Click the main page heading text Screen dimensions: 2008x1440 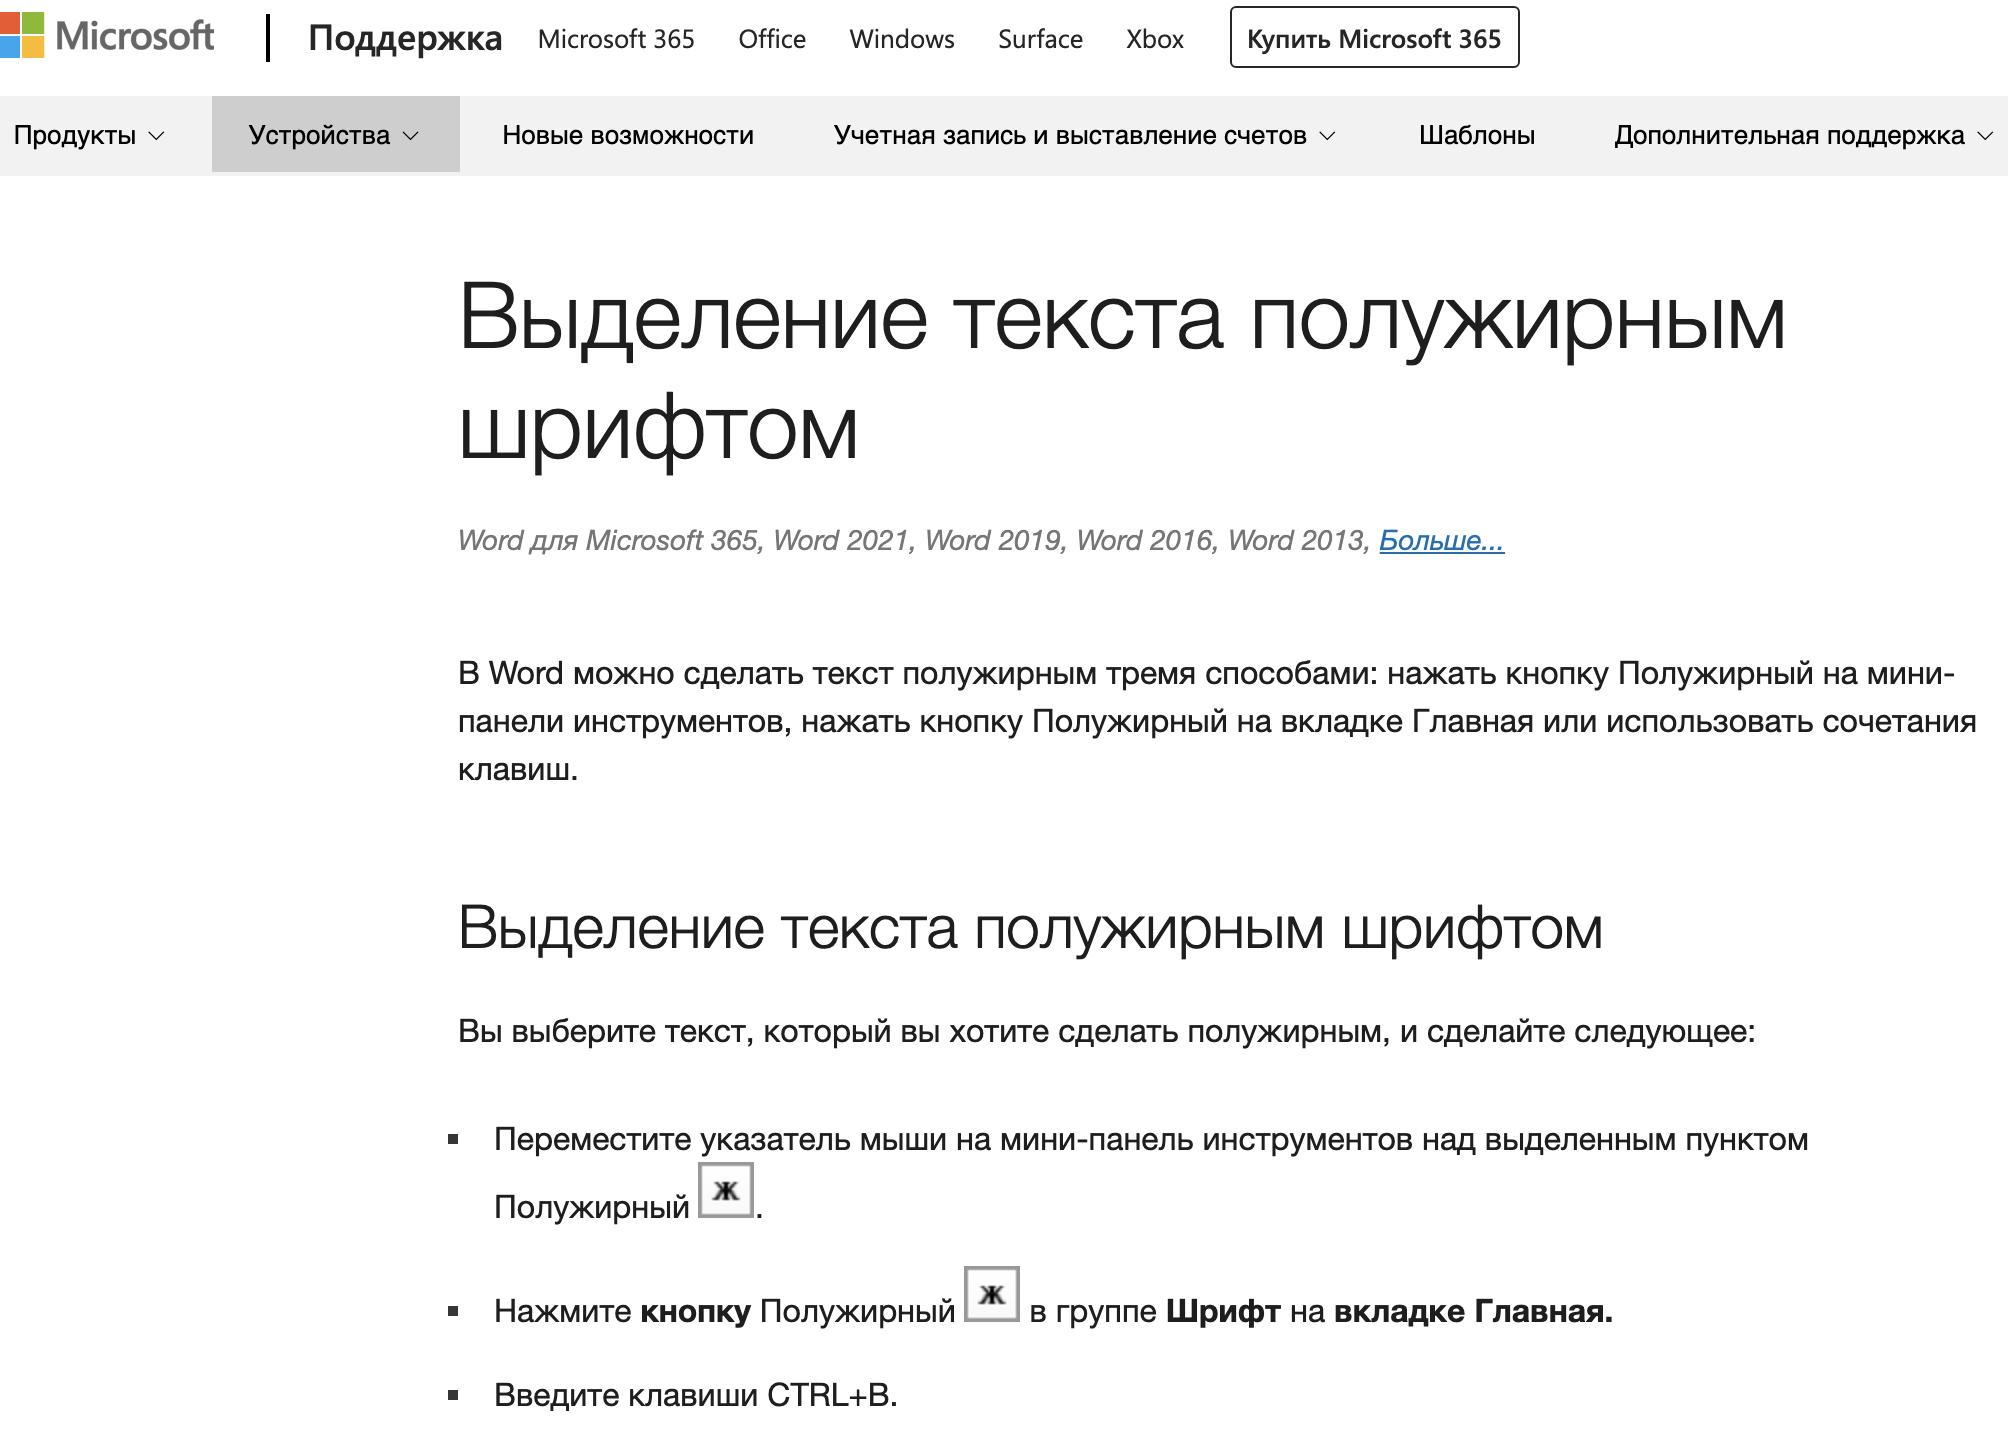[1120, 372]
